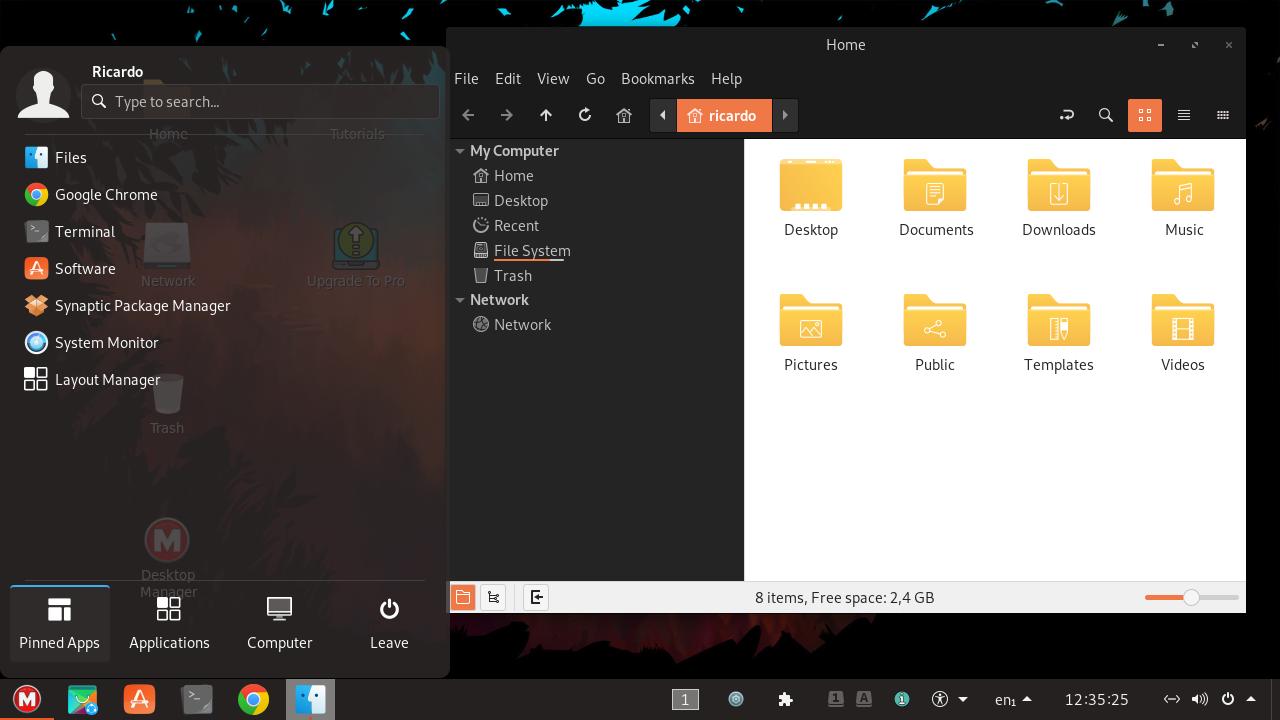This screenshot has height=720, width=1280.
Task: Select the Documents folder icon
Action: [935, 185]
